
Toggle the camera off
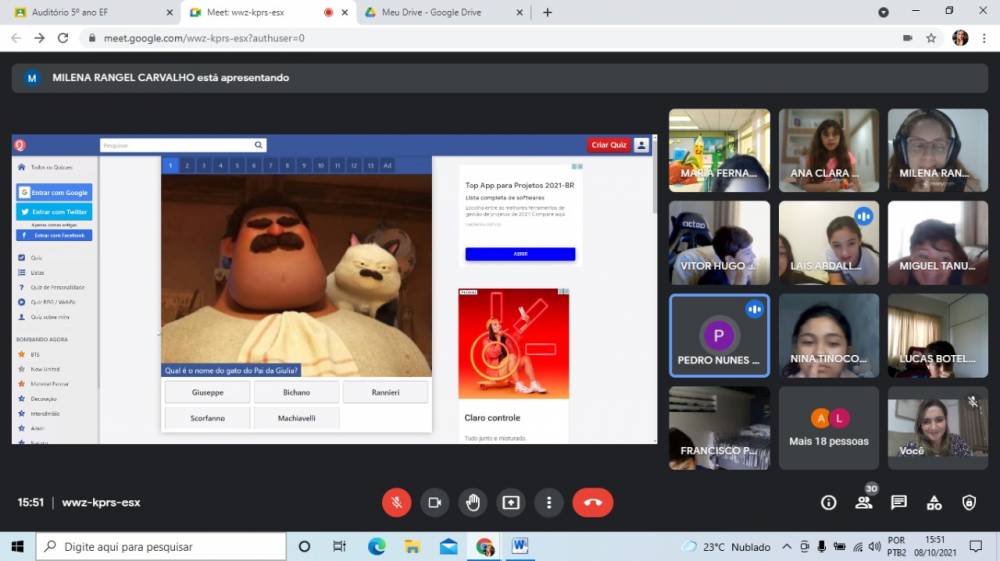pyautogui.click(x=434, y=502)
